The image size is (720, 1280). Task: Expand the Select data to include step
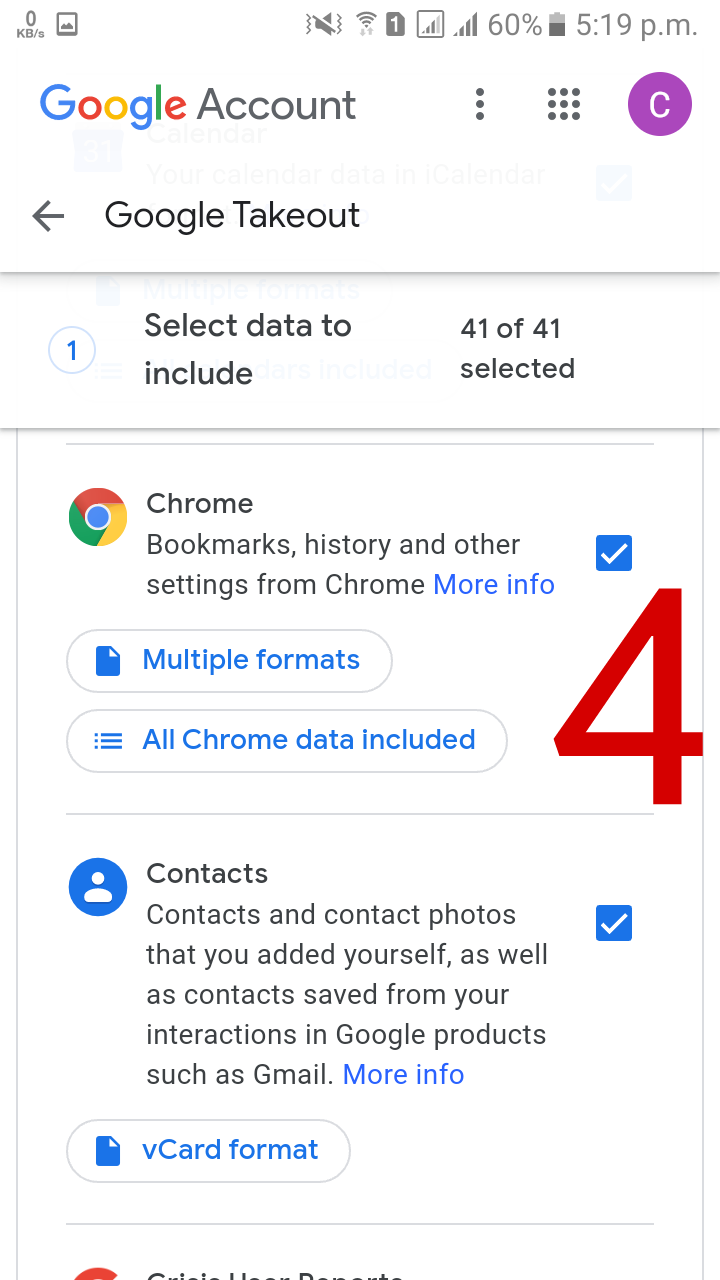click(x=248, y=349)
